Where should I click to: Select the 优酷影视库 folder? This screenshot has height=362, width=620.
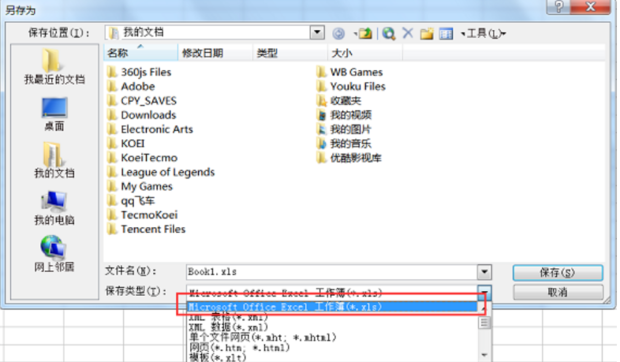349,158
